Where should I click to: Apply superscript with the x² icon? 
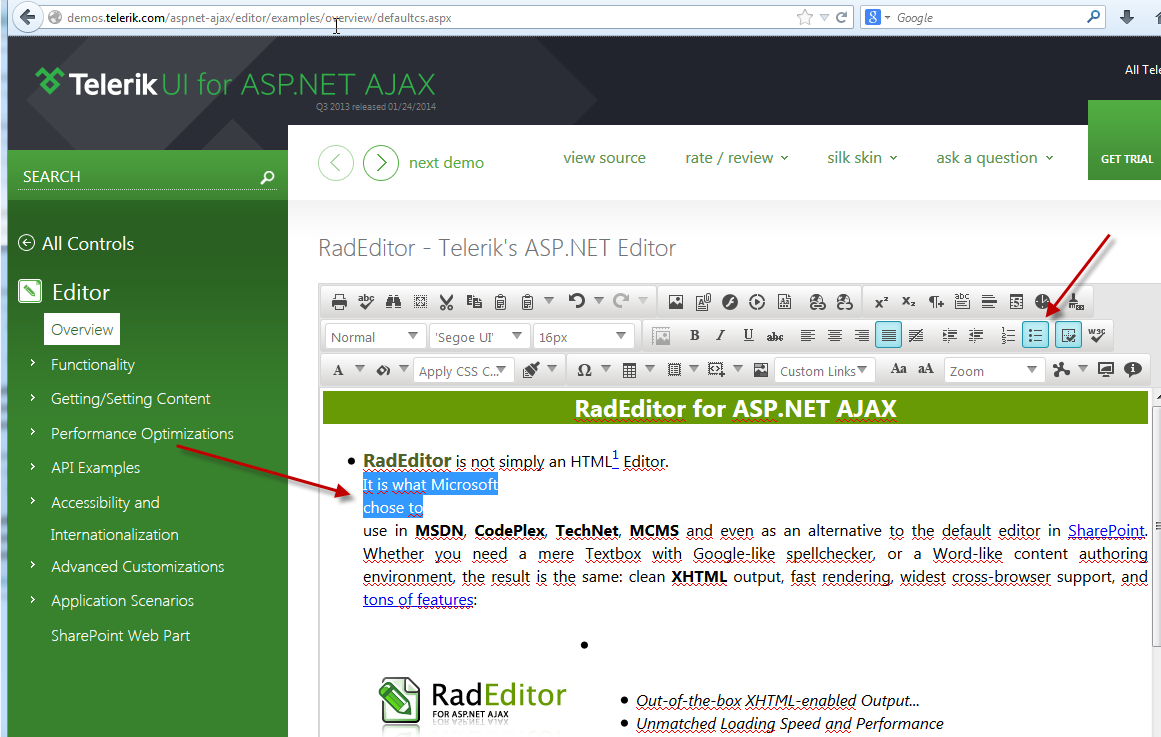pyautogui.click(x=881, y=301)
